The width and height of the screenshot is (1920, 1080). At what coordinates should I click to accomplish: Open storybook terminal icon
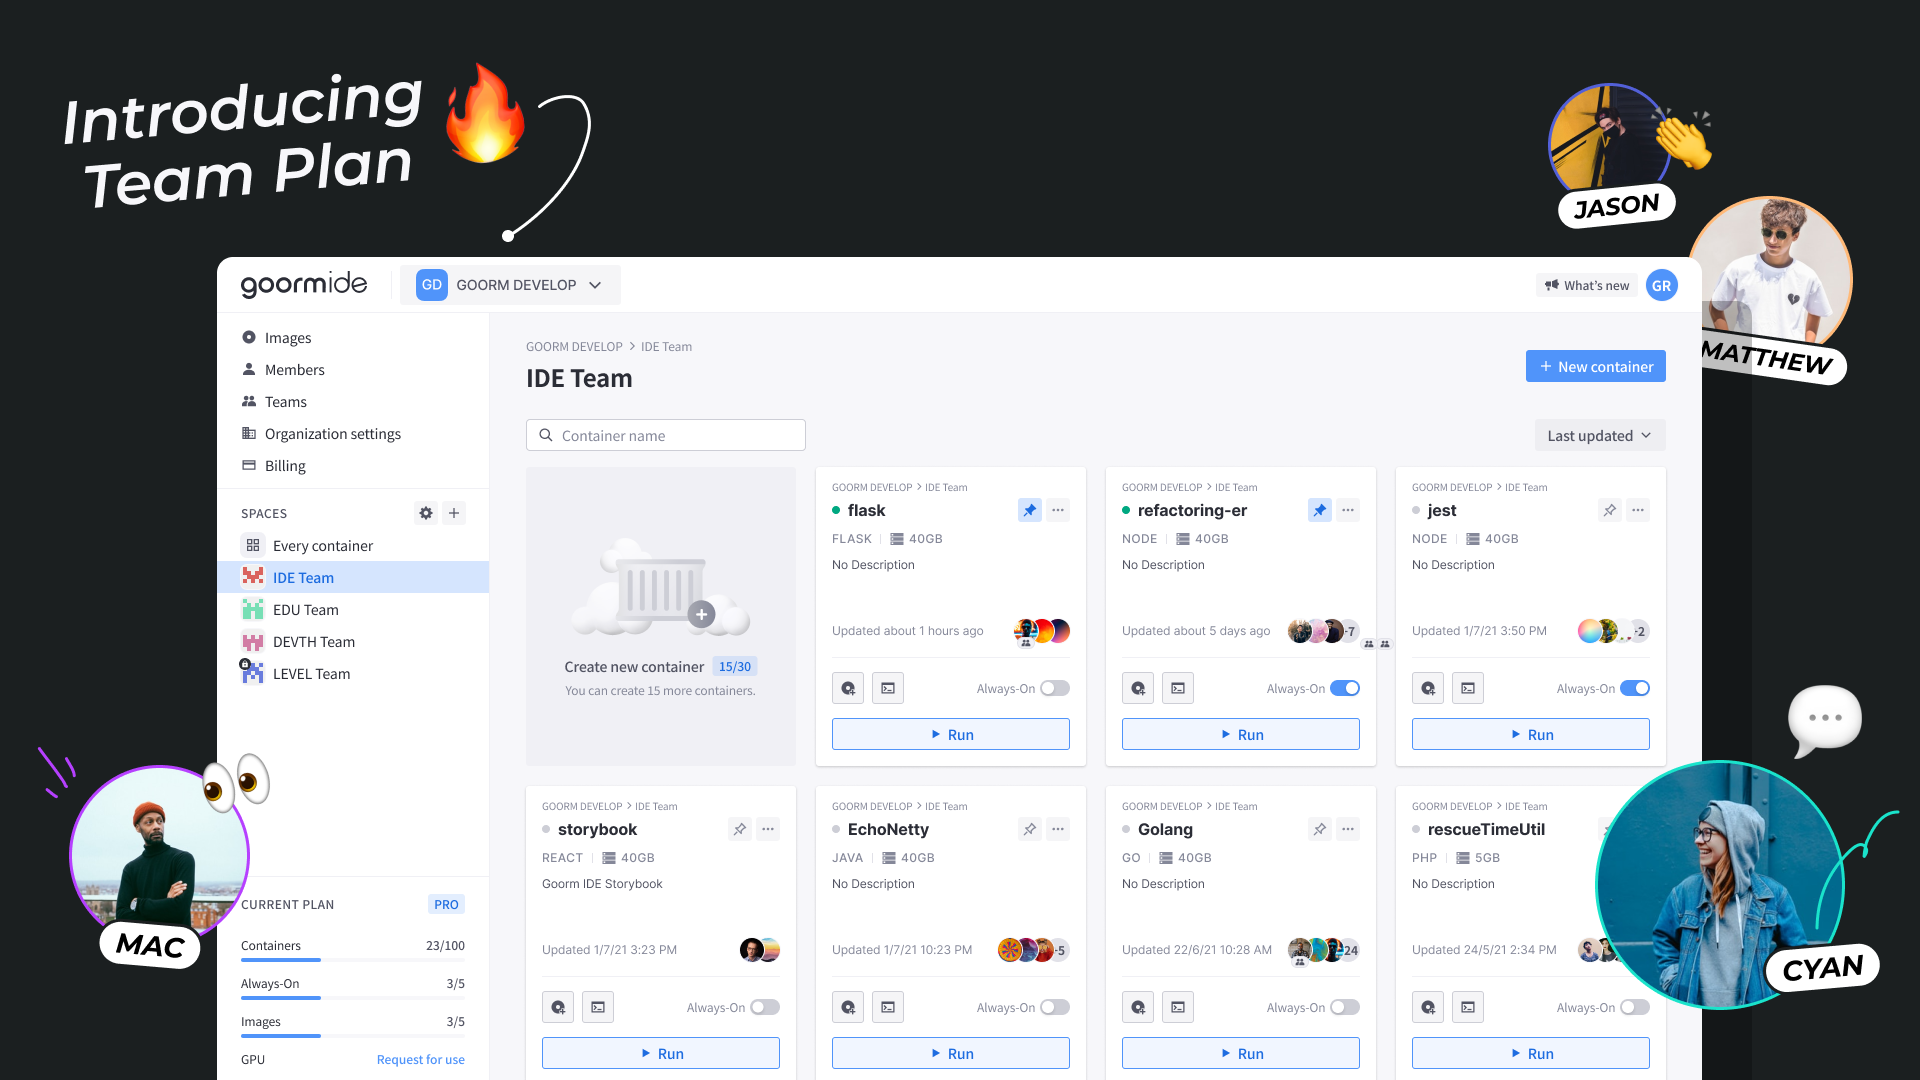click(x=598, y=1007)
